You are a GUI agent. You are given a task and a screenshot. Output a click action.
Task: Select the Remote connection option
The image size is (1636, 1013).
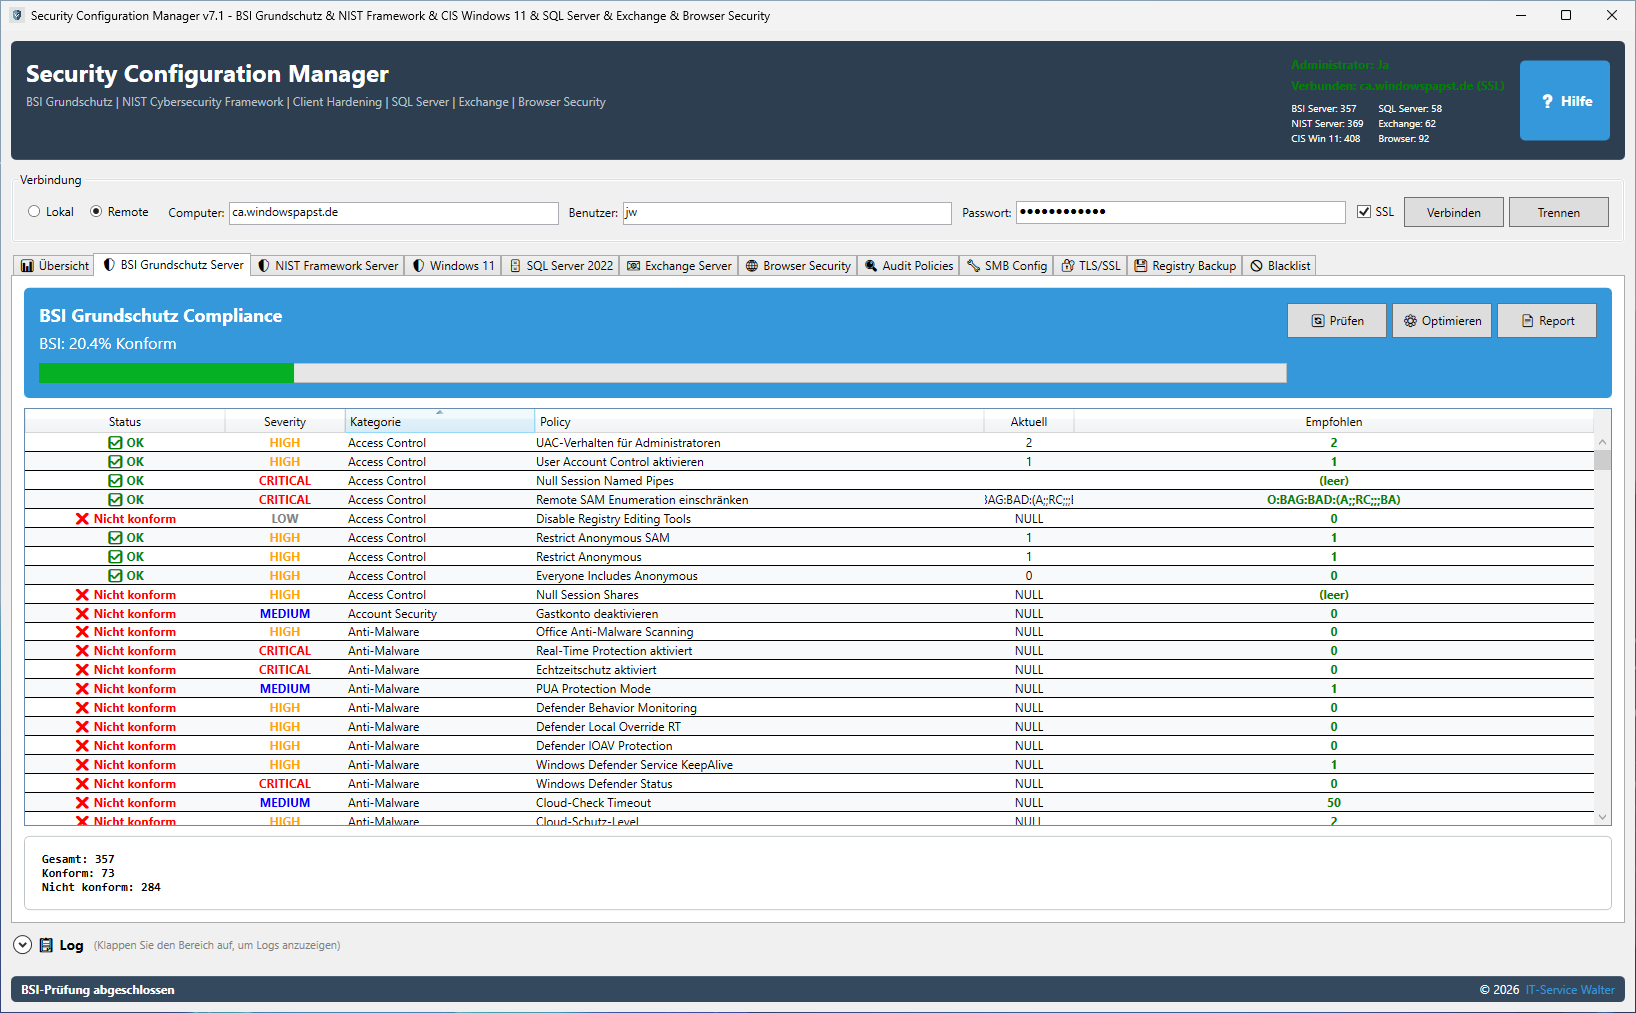[96, 212]
